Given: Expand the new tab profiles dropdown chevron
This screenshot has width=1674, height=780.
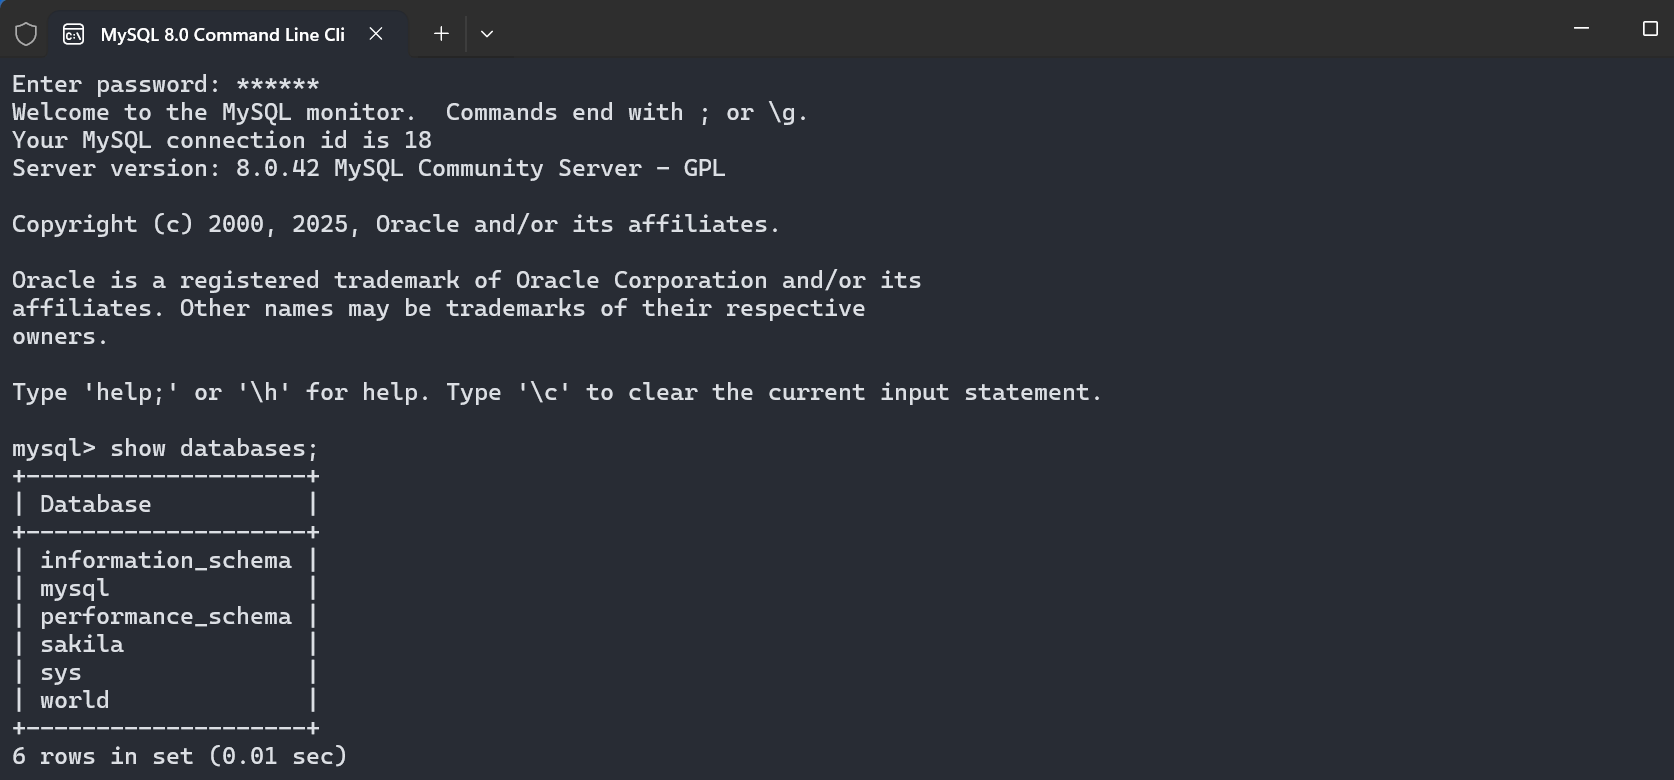Looking at the screenshot, I should [x=487, y=34].
